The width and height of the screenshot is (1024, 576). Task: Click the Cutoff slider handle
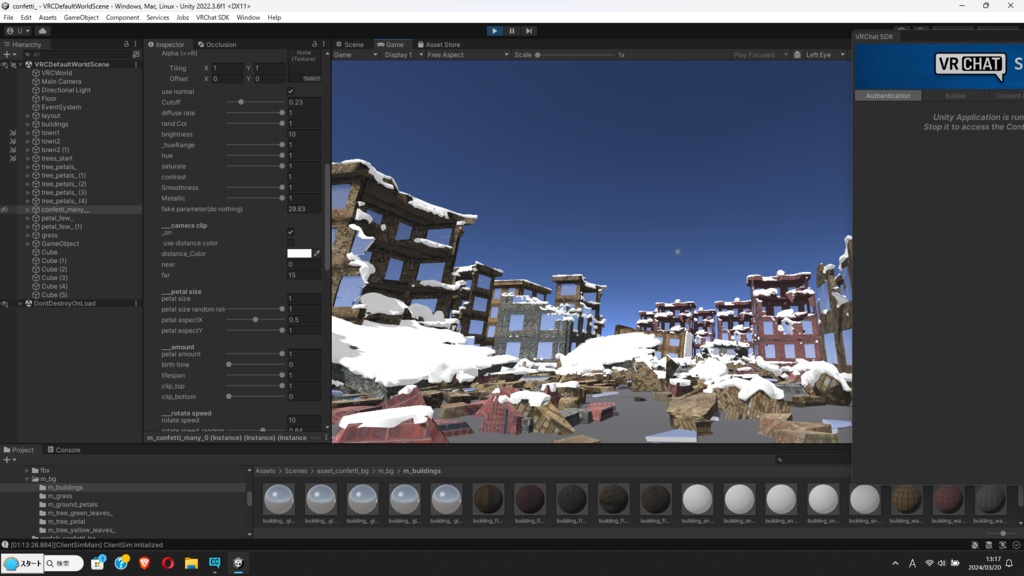(x=241, y=102)
